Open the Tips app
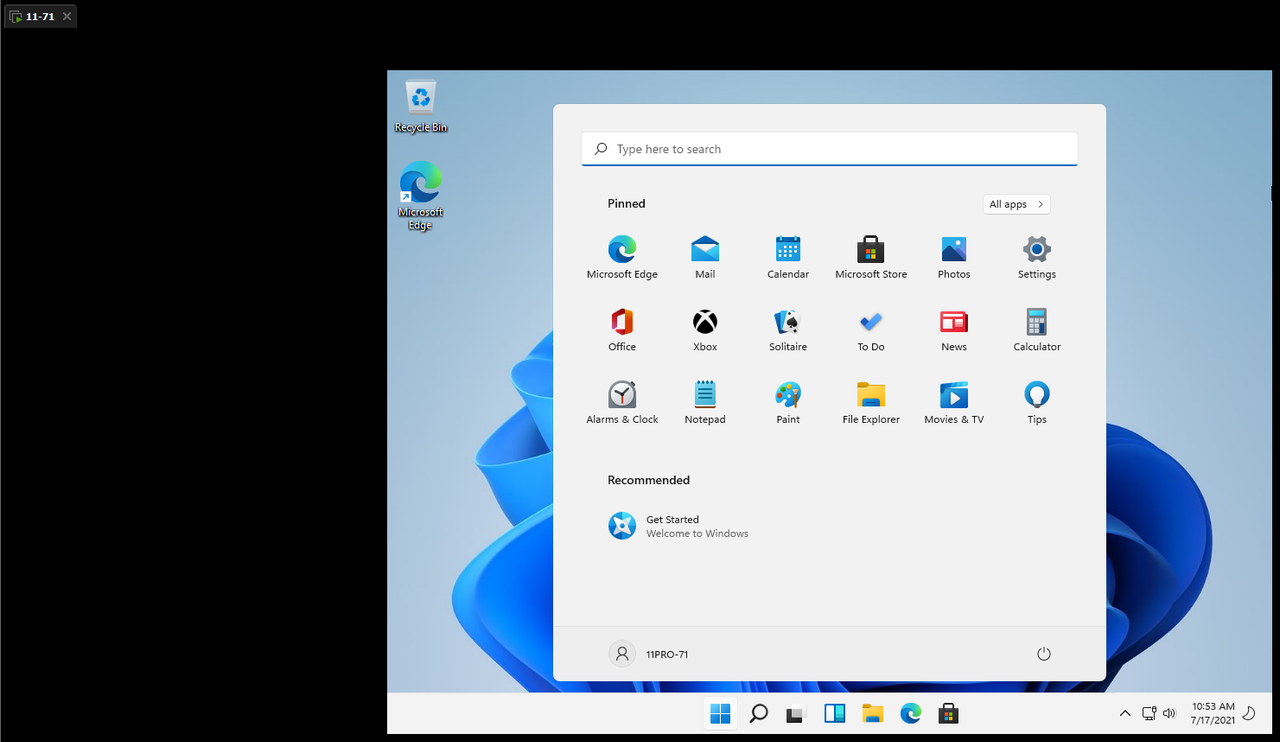 coord(1037,403)
